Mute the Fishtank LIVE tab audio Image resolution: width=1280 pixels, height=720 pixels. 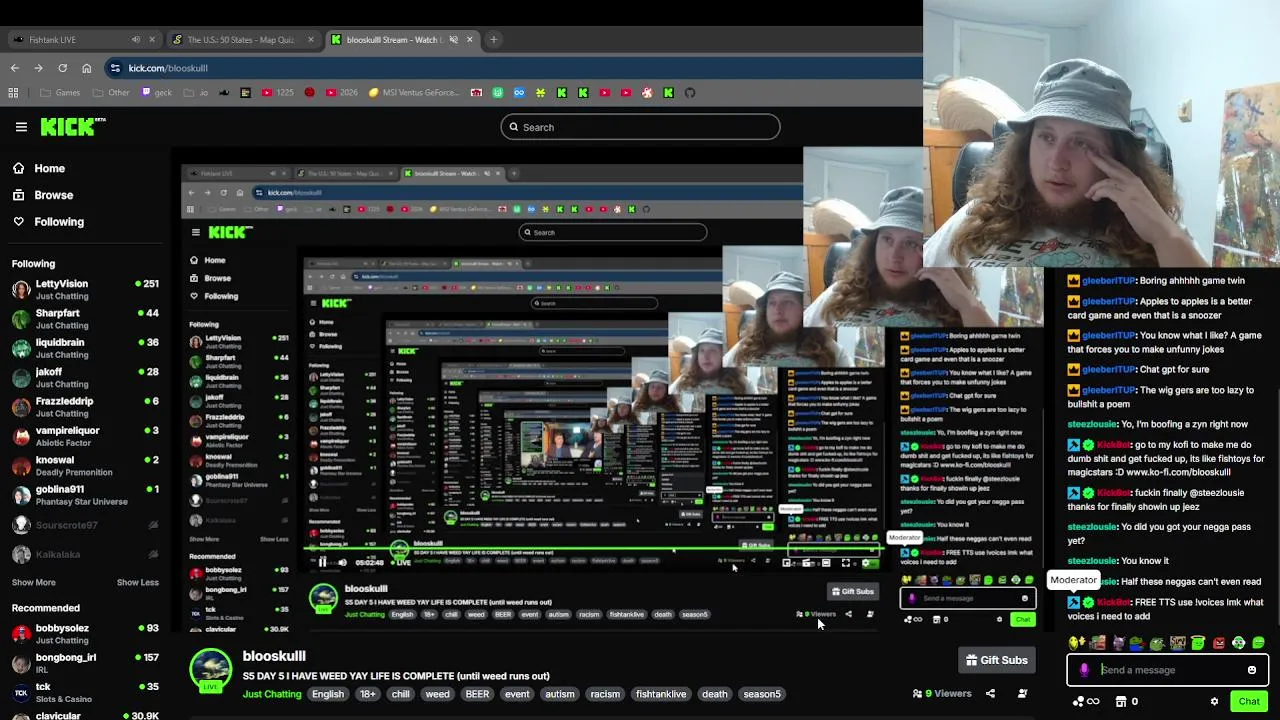click(136, 40)
